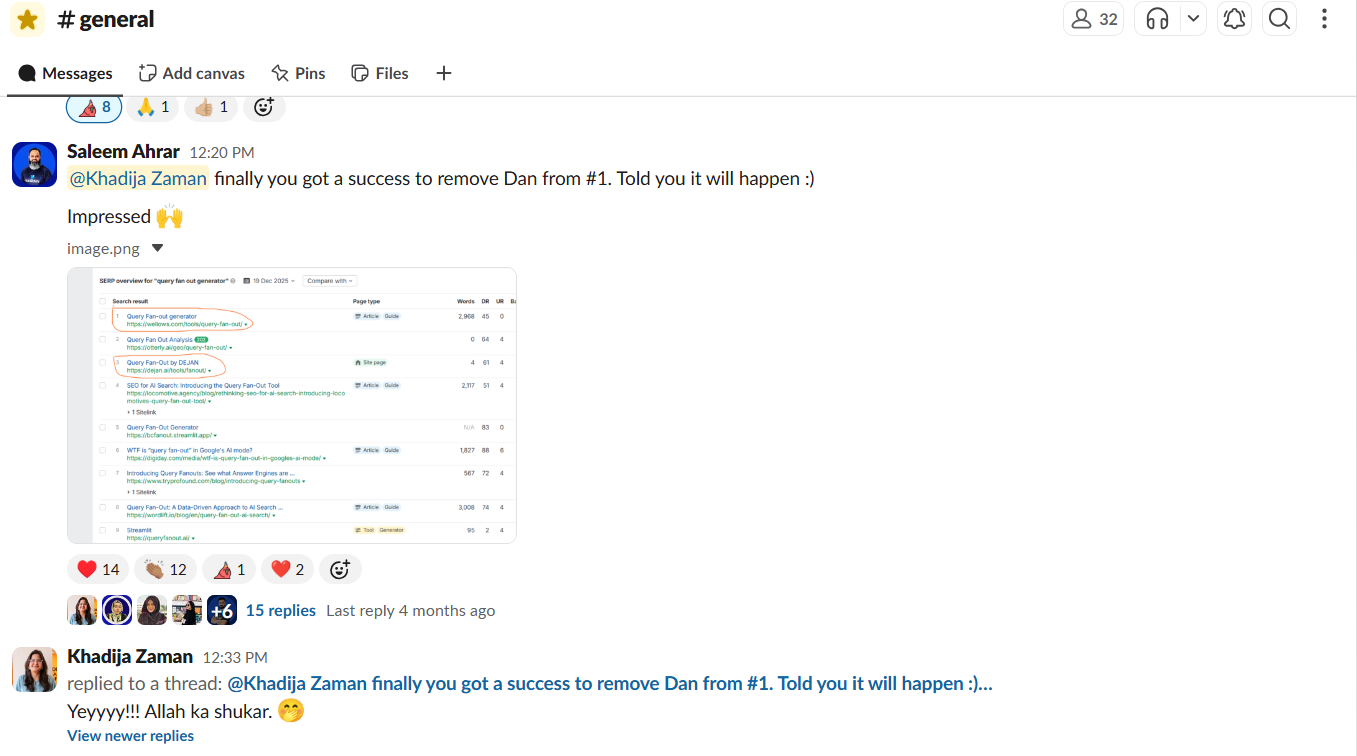Toggle the party hat reaction with 8
Viewport: 1357px width, 756px height.
[x=94, y=107]
